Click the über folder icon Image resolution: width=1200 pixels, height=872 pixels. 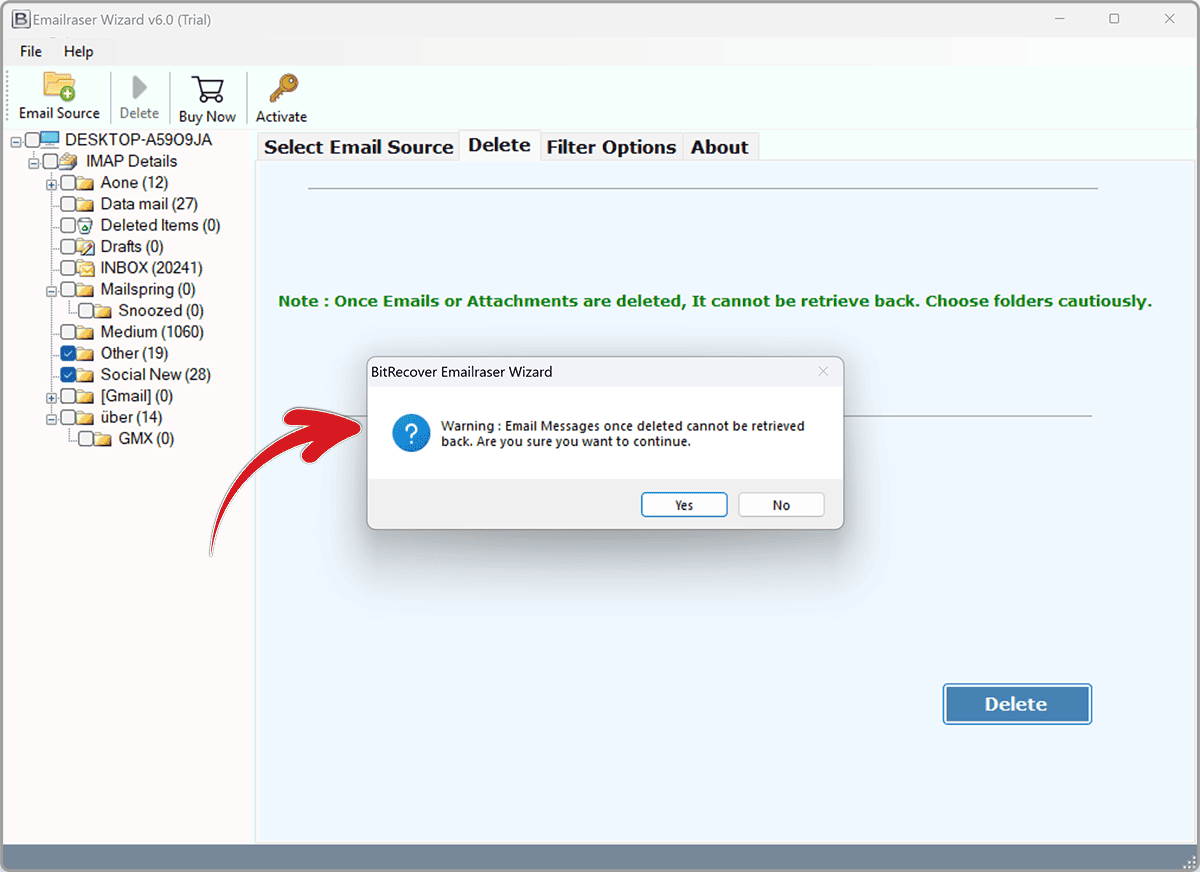pyautogui.click(x=87, y=417)
